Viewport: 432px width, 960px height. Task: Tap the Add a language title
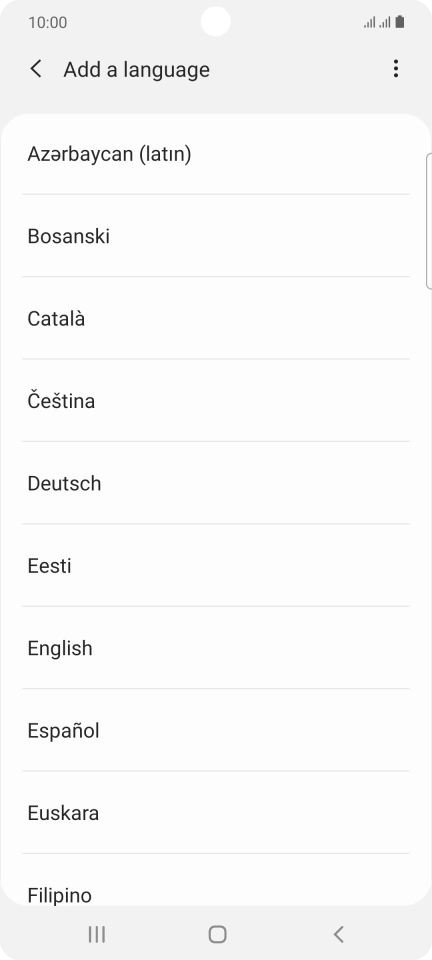point(136,69)
